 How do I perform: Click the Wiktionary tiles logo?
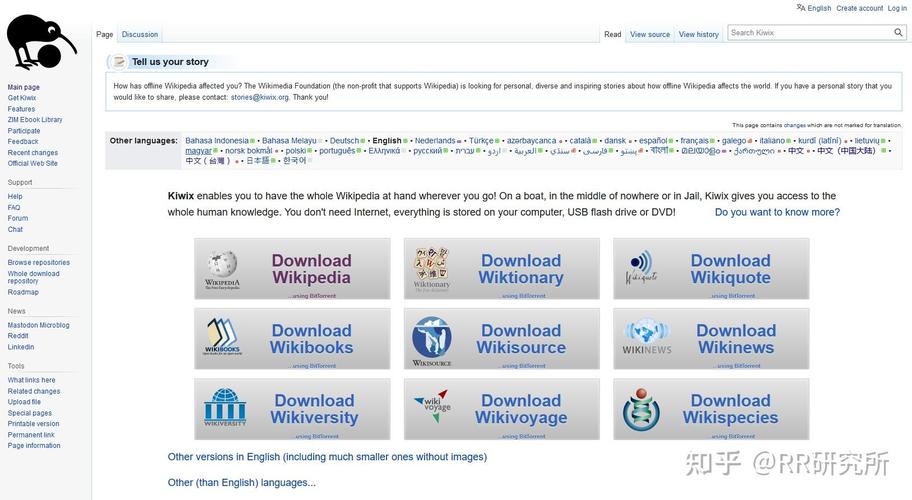tap(432, 269)
